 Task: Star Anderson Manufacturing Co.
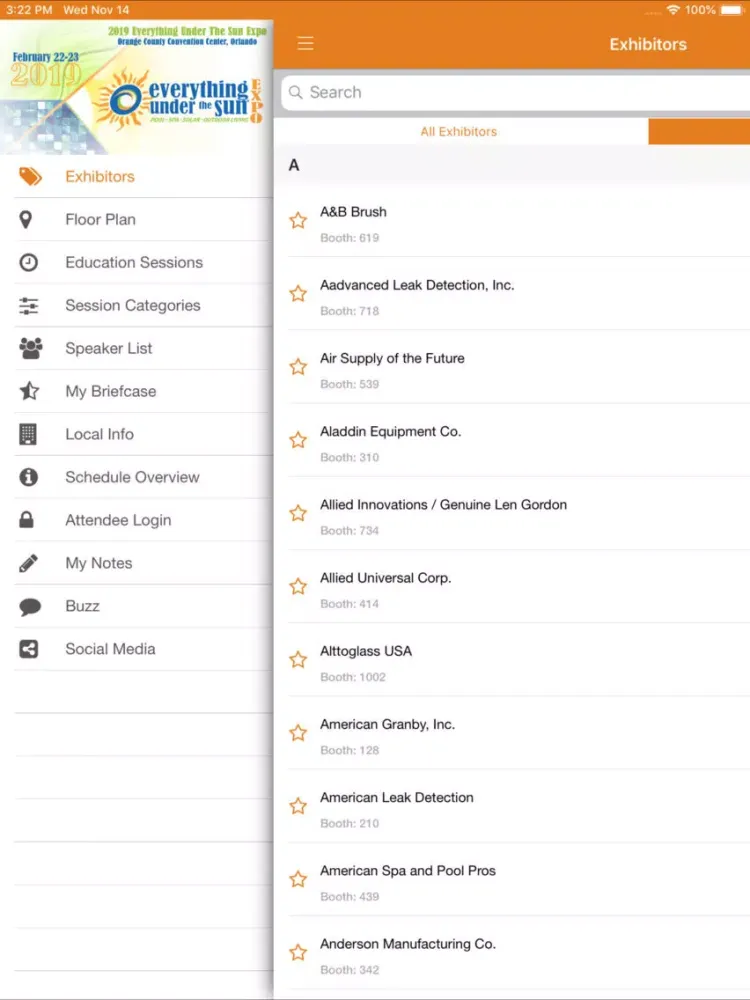298,953
